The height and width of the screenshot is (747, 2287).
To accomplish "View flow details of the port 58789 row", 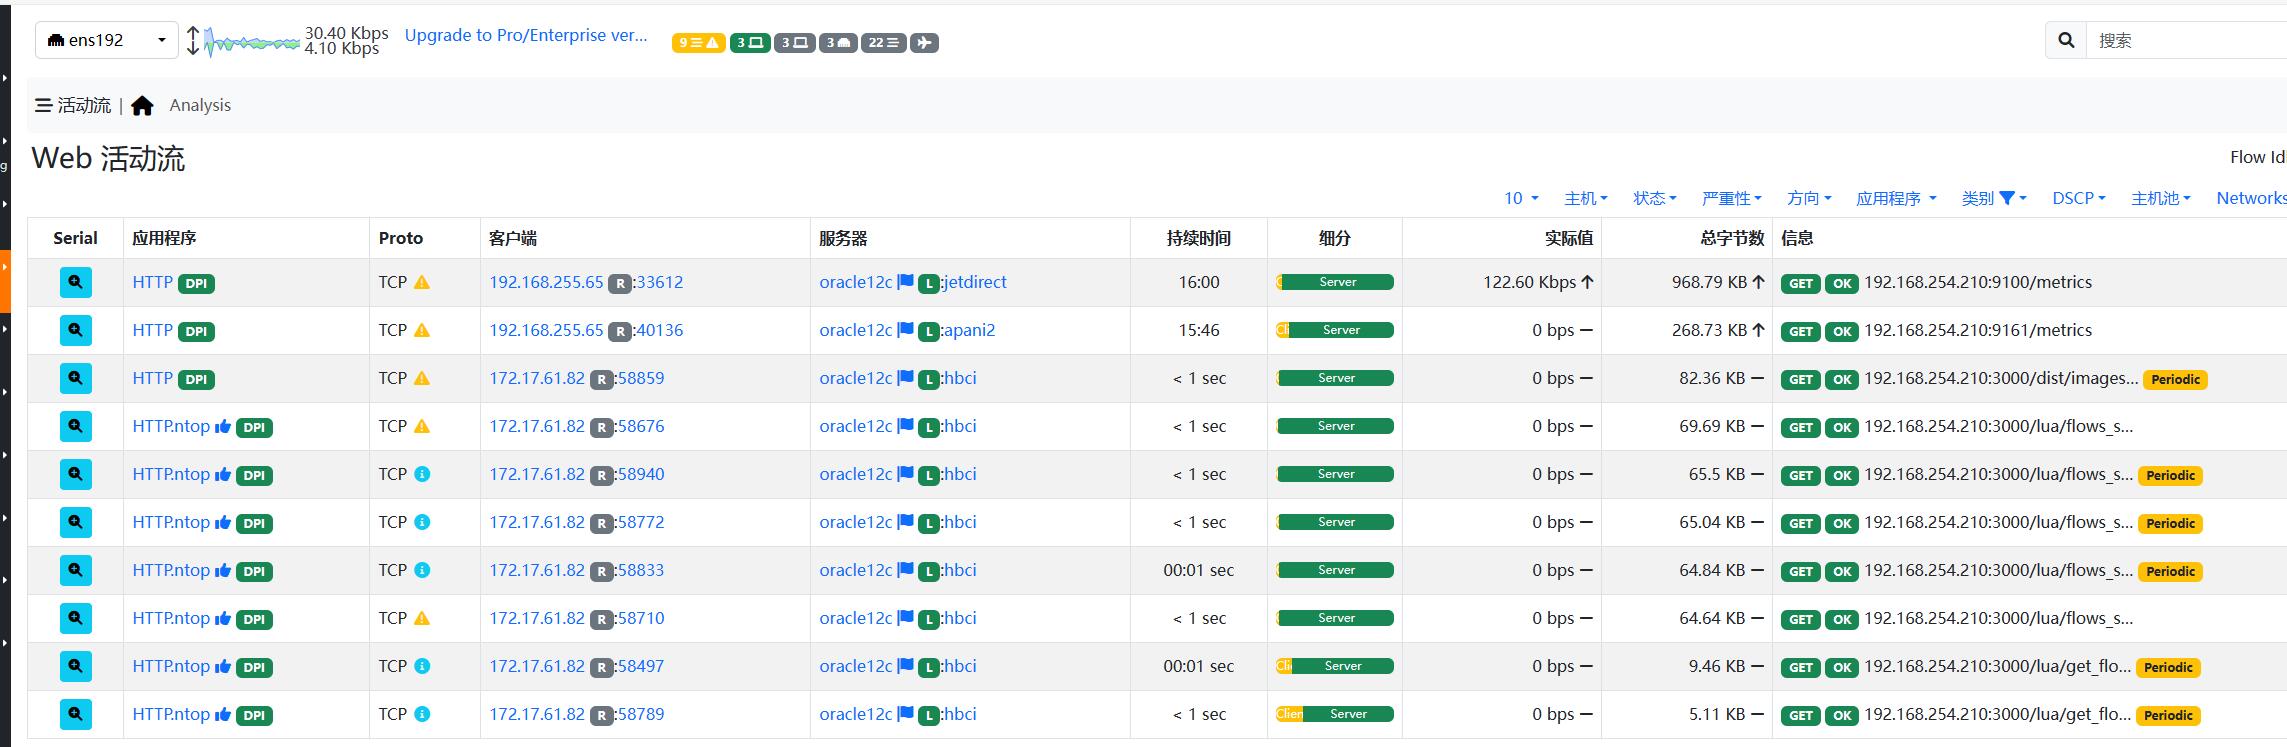I will click(x=75, y=715).
